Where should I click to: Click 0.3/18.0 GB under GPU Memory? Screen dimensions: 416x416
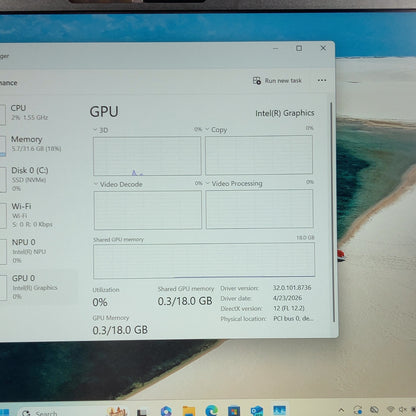[x=120, y=330]
